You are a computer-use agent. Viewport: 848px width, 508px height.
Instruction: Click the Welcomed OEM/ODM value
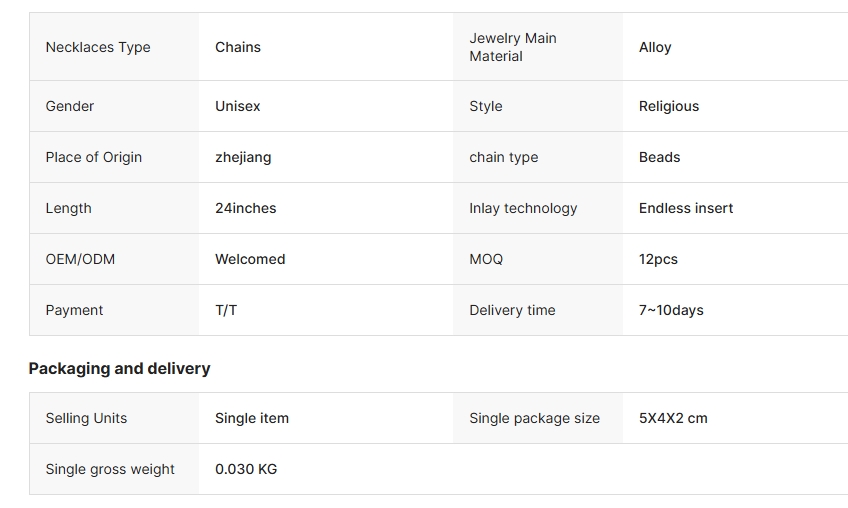[250, 259]
